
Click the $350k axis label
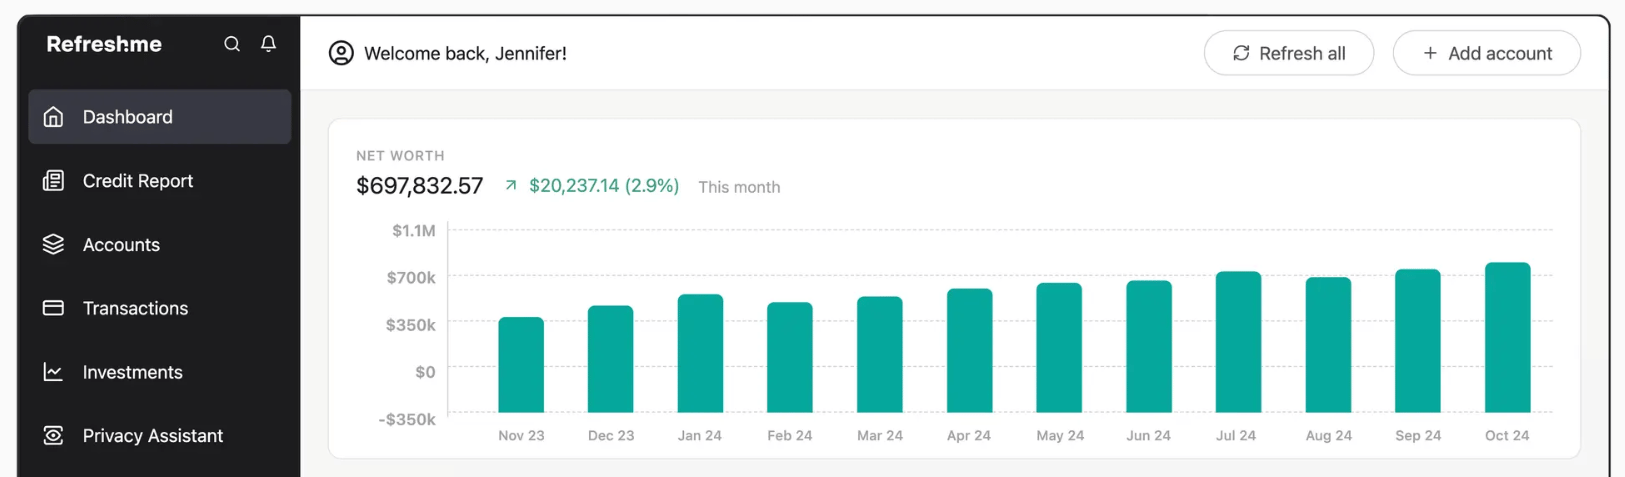(411, 325)
